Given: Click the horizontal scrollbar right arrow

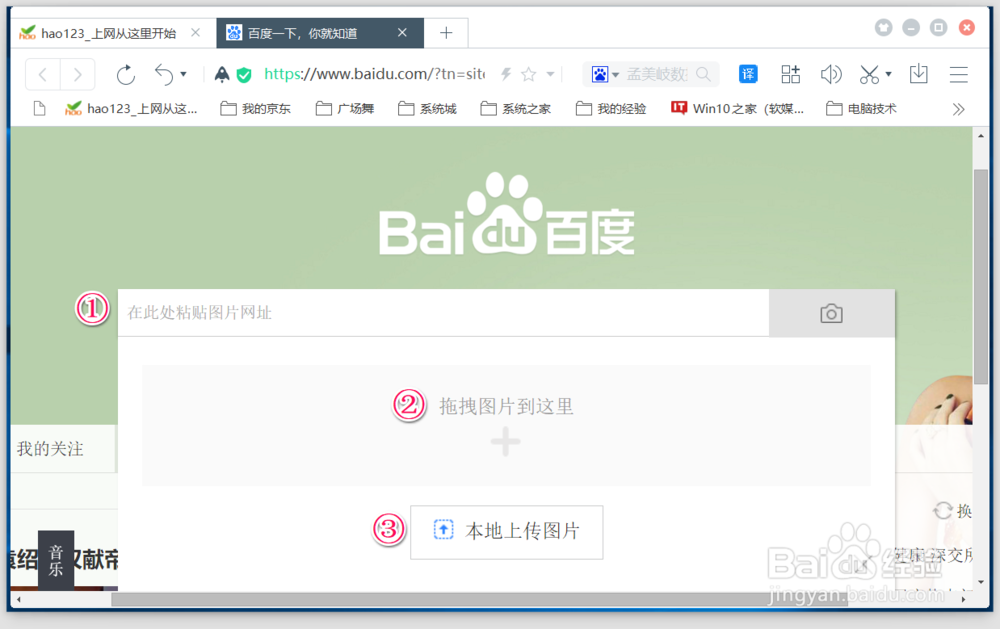Looking at the screenshot, I should coord(963,599).
